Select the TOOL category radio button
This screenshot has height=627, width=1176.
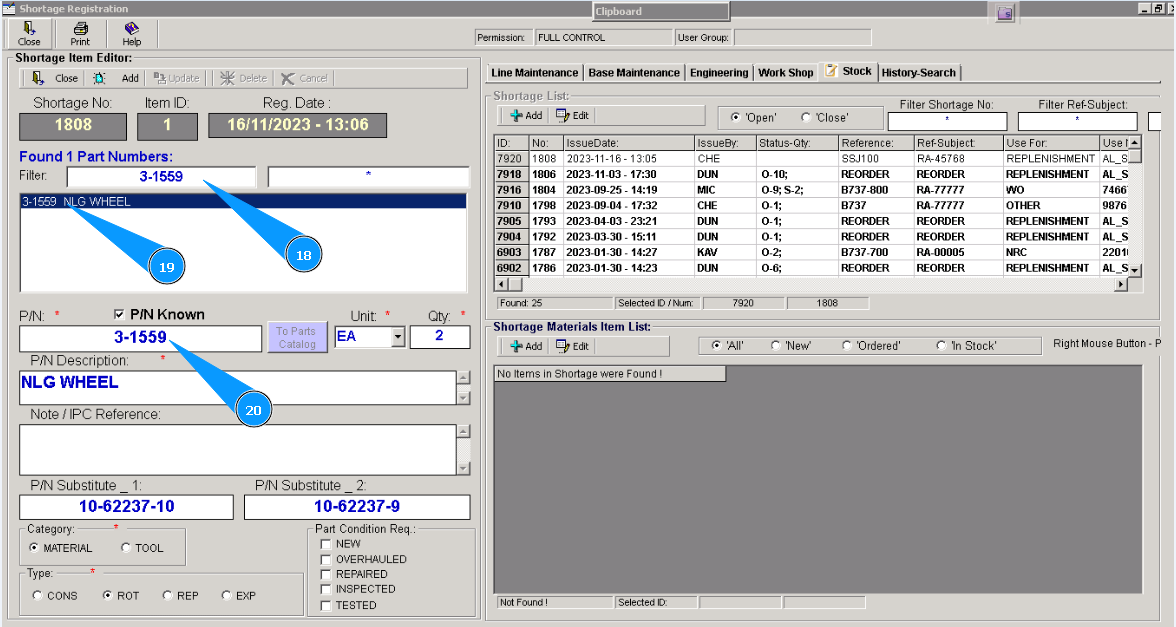[x=126, y=548]
